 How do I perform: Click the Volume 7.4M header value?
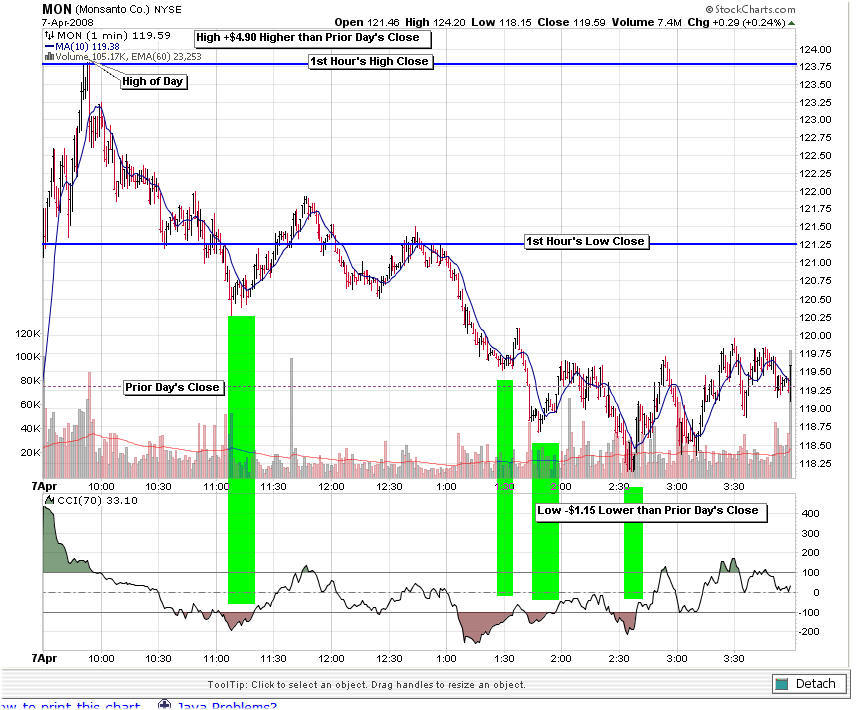point(646,23)
